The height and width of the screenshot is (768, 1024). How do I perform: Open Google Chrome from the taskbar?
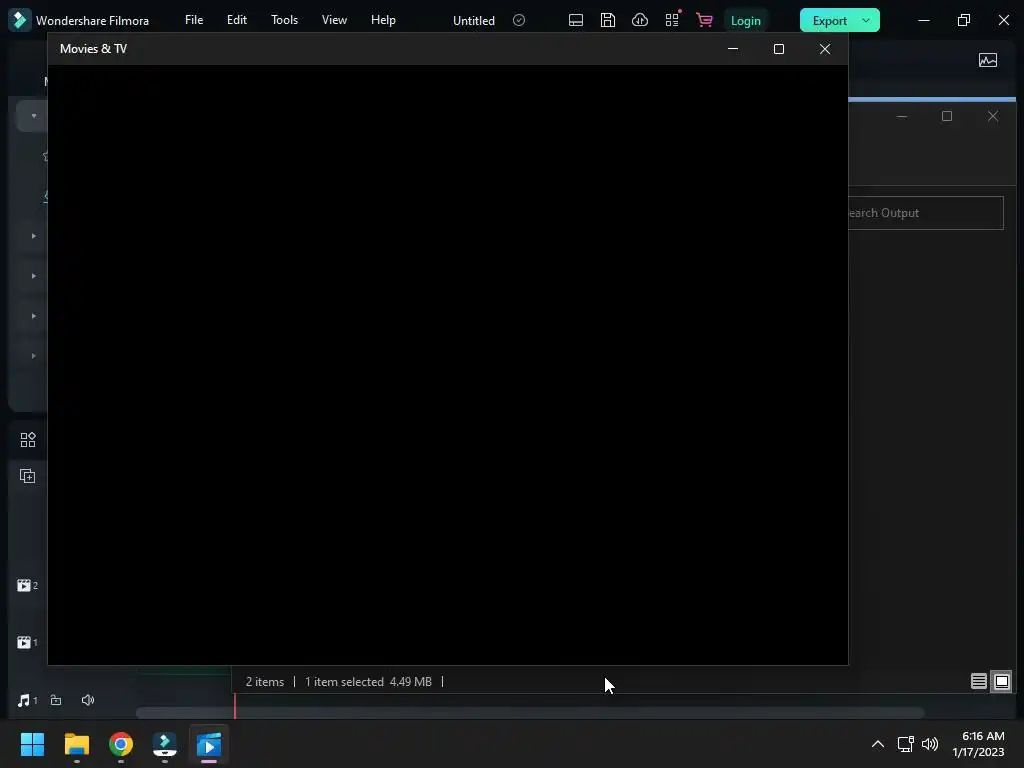pyautogui.click(x=121, y=744)
